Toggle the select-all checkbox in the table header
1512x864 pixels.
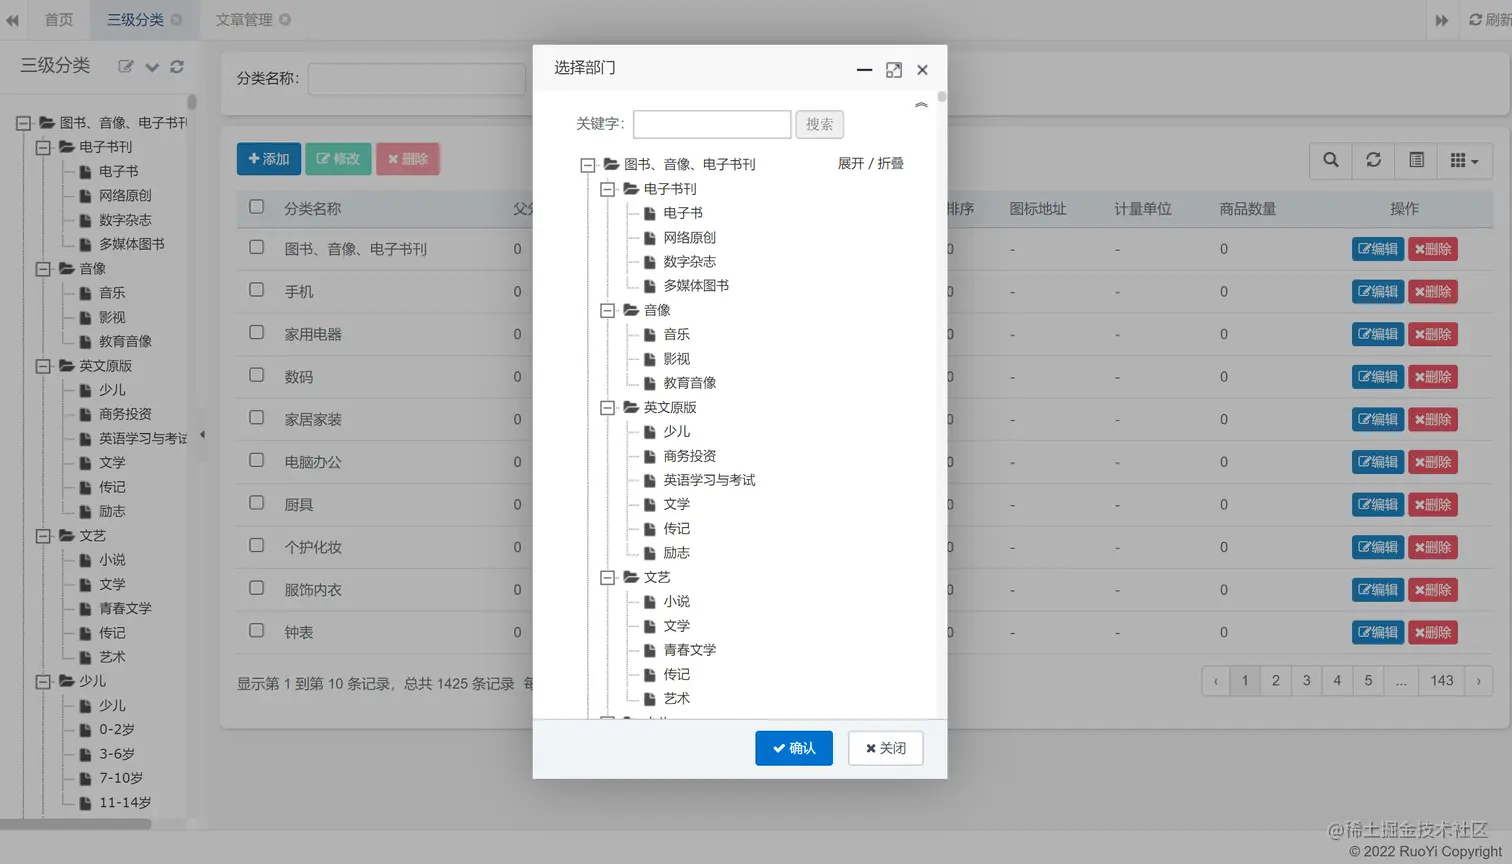pyautogui.click(x=257, y=207)
